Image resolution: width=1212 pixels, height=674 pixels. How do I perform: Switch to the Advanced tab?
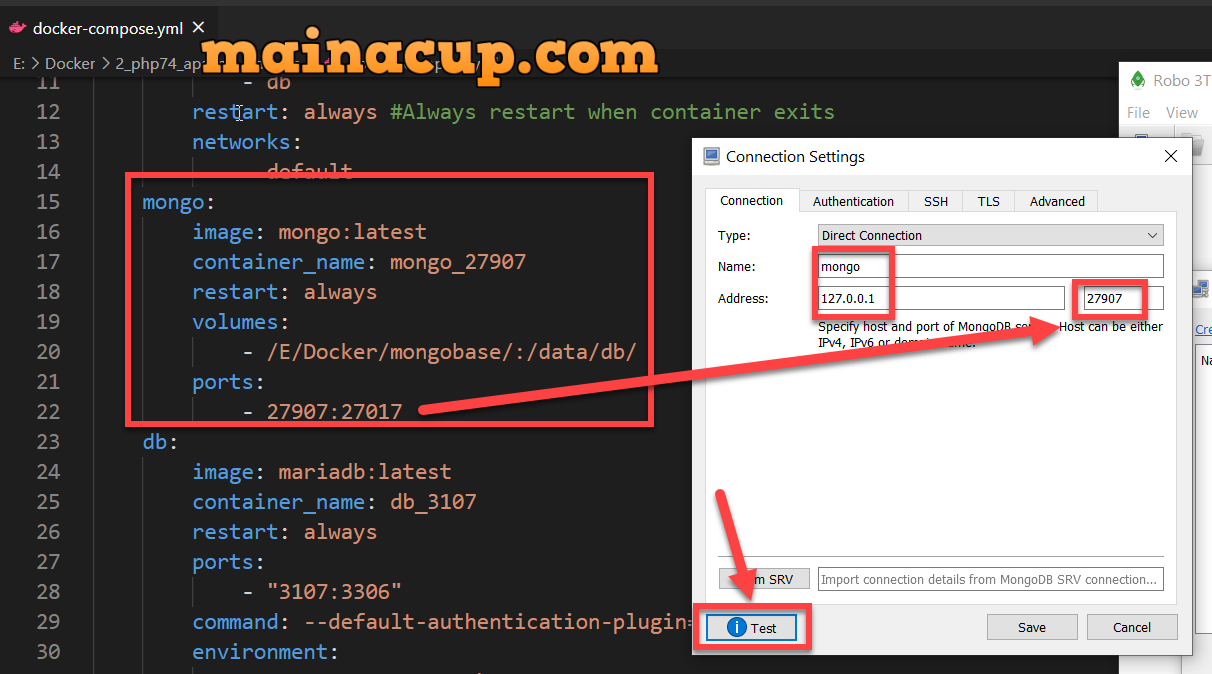pos(1057,201)
